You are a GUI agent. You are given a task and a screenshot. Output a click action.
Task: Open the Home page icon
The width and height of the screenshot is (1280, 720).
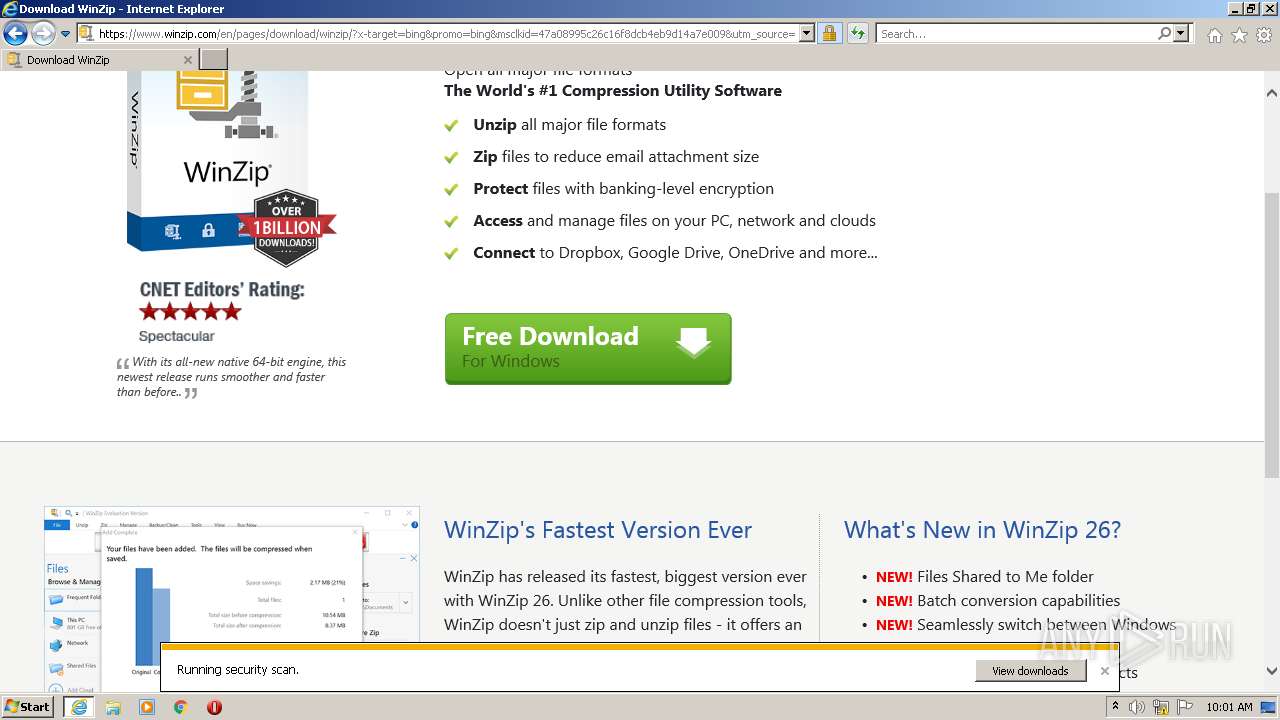1214,35
